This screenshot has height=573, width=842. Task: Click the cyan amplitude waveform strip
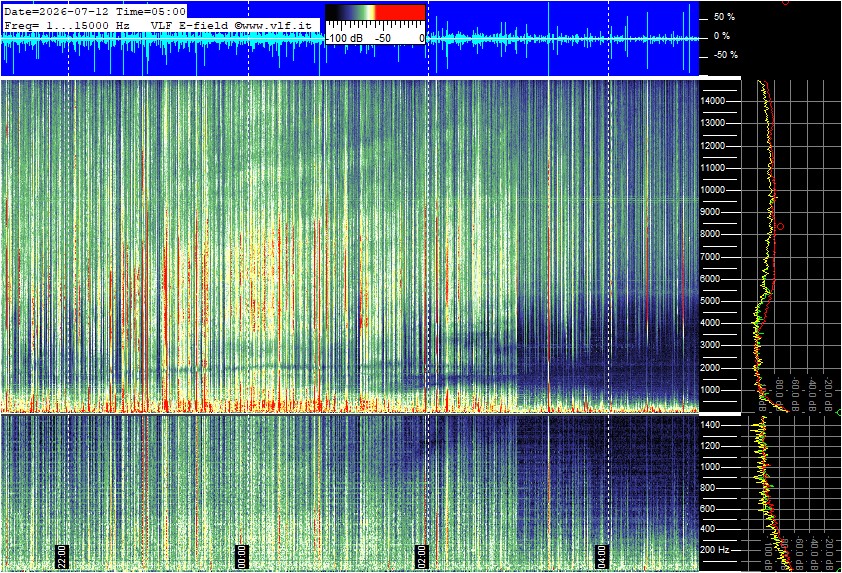click(350, 38)
